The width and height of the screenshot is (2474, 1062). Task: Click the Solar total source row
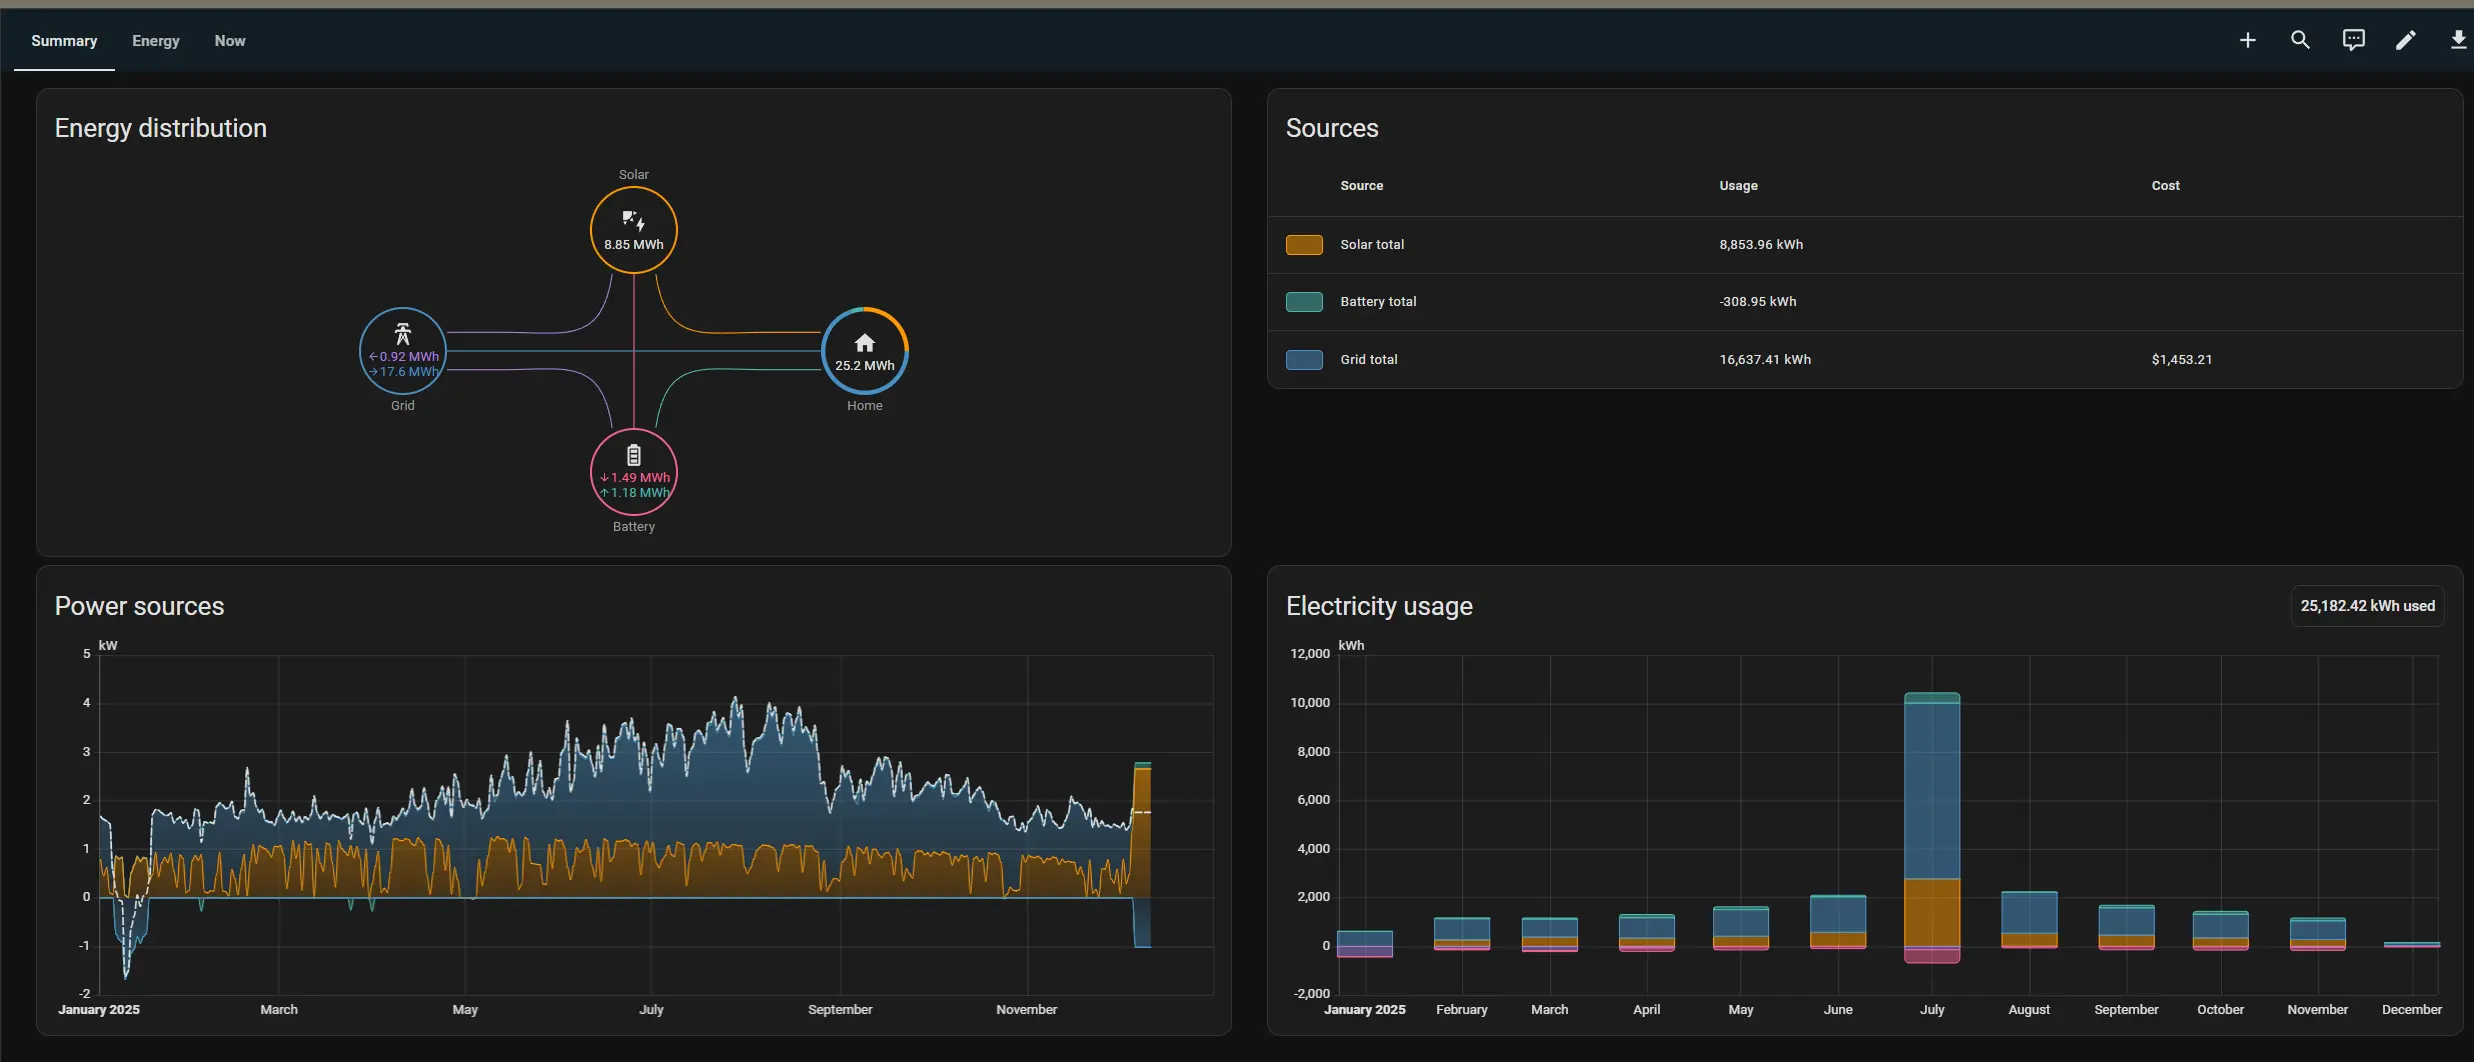point(1371,245)
